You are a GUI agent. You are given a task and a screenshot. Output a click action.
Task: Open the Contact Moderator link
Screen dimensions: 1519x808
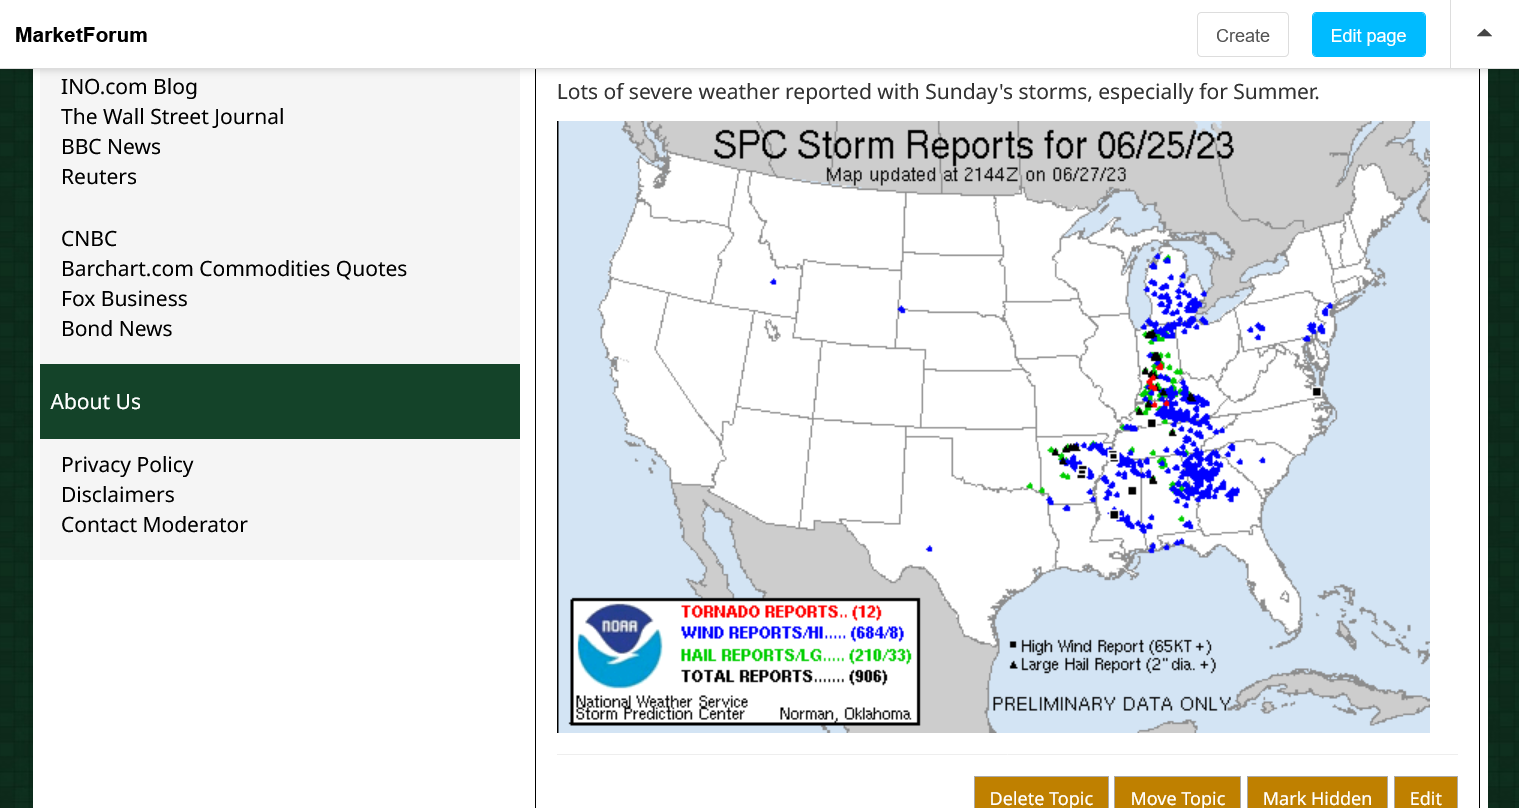(154, 525)
